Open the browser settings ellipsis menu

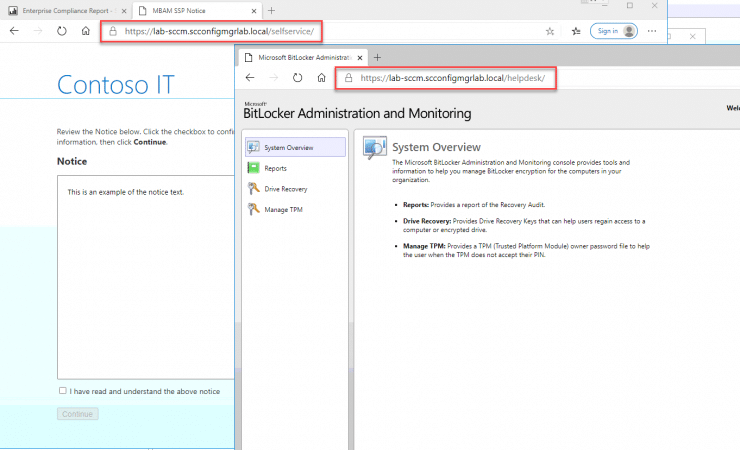pyautogui.click(x=652, y=31)
